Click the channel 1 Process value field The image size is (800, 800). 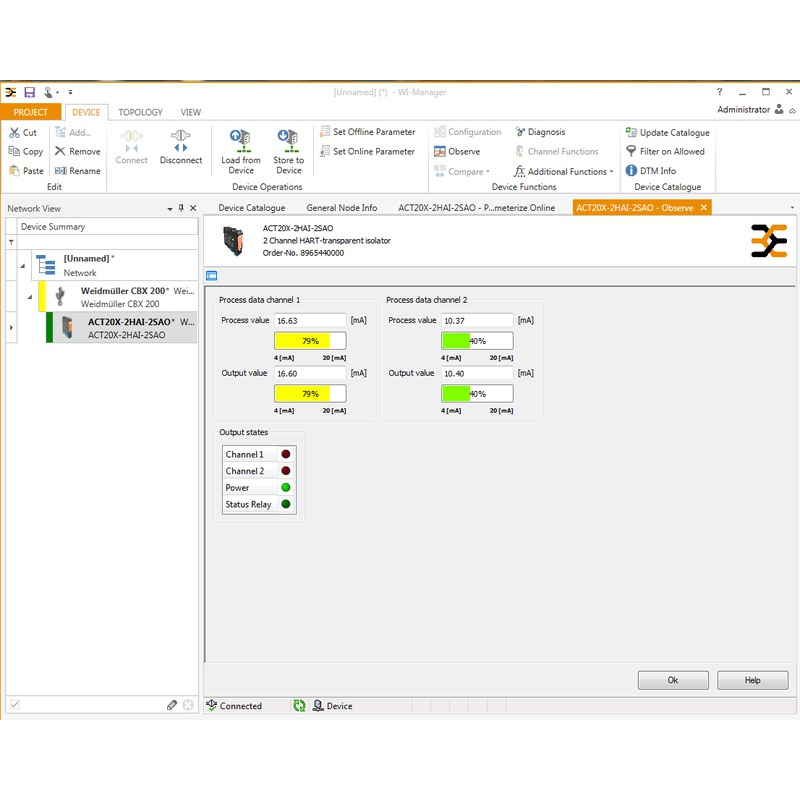coord(310,320)
